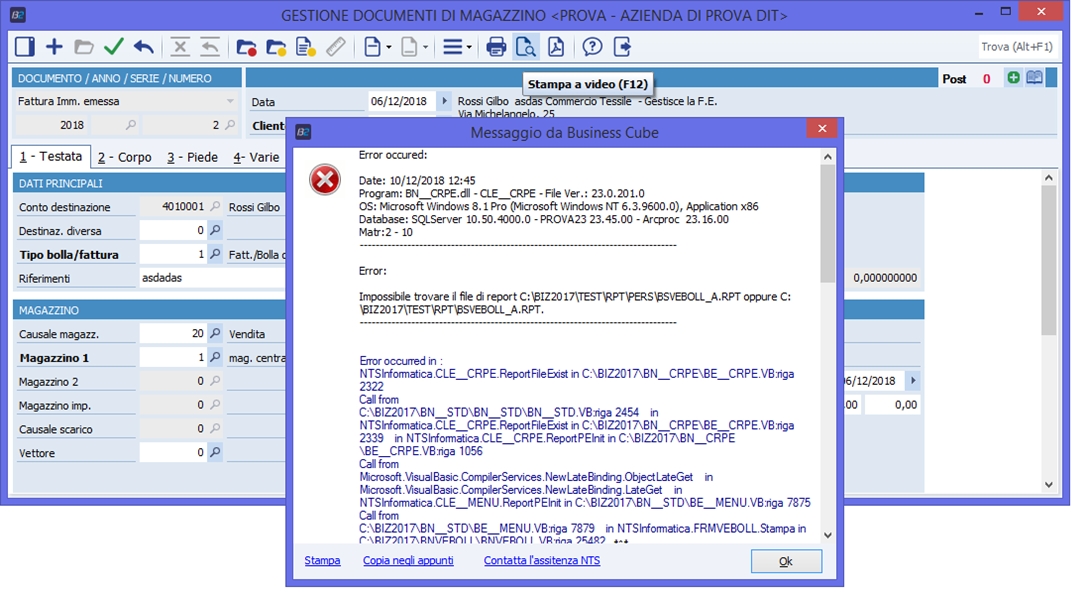This screenshot has width=1088, height=593.
Task: Click the three-lines menu icon in toolbar
Action: click(452, 47)
